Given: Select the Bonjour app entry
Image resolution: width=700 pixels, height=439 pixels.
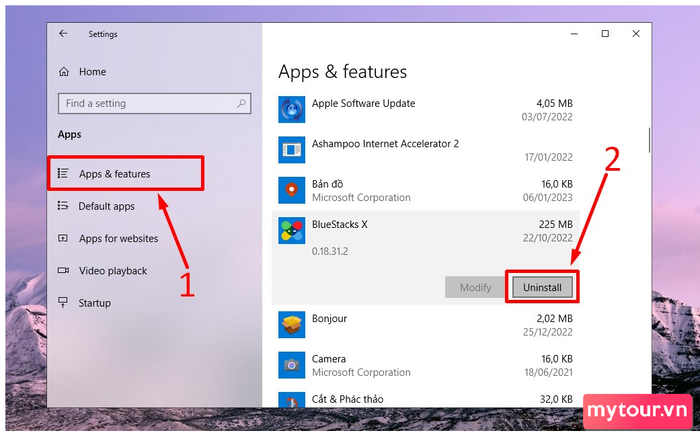Looking at the screenshot, I should click(329, 318).
